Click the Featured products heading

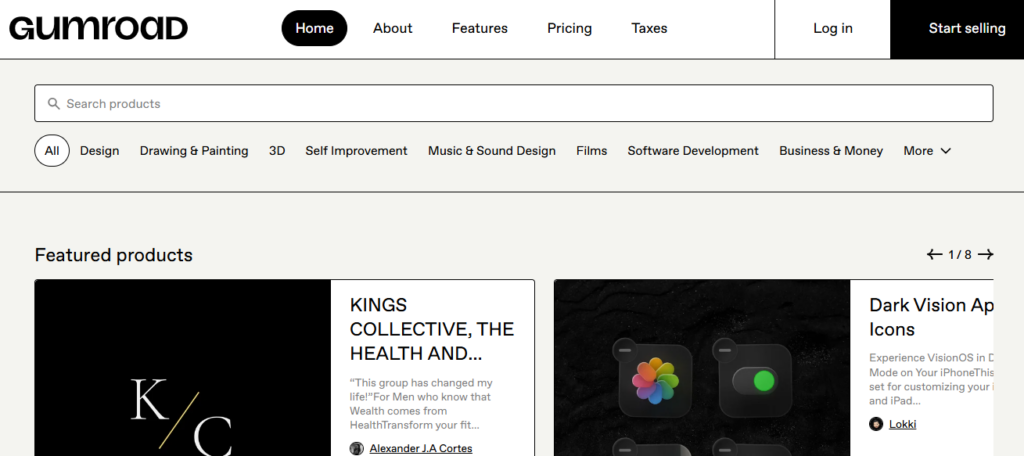pos(114,255)
